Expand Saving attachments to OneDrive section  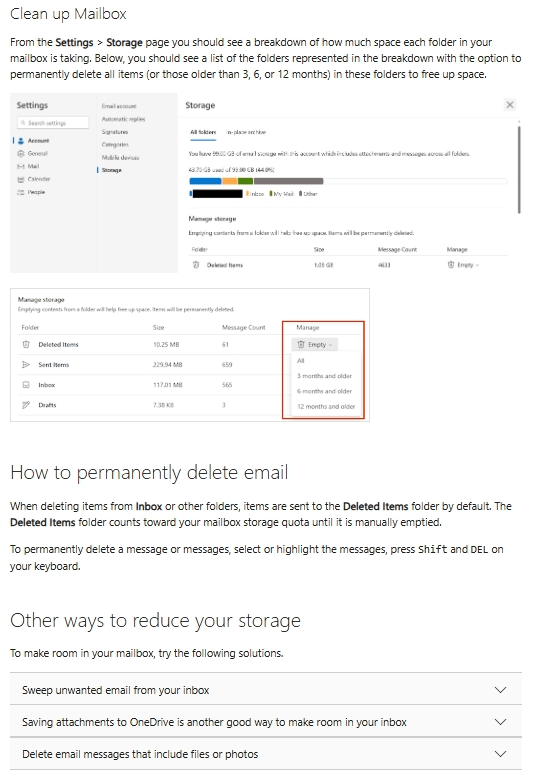coord(266,722)
